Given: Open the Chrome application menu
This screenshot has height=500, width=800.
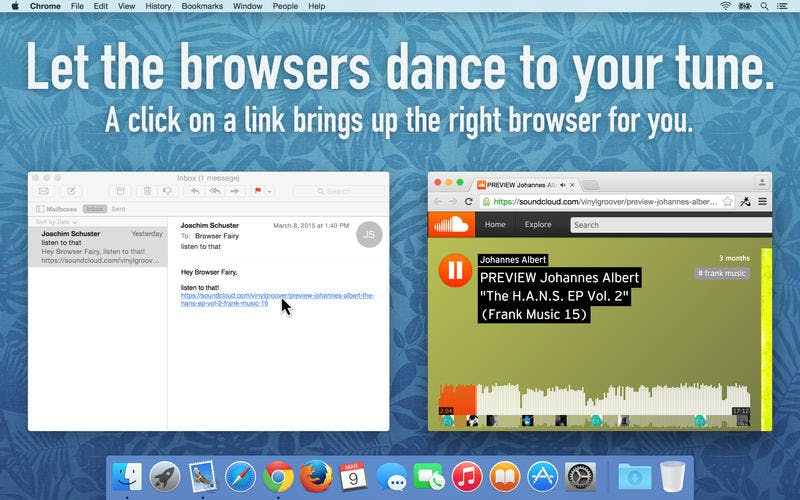Looking at the screenshot, I should [x=45, y=6].
